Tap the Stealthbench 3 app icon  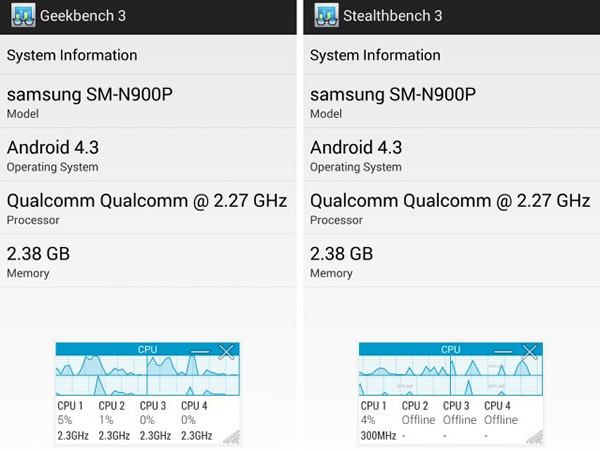(x=326, y=15)
